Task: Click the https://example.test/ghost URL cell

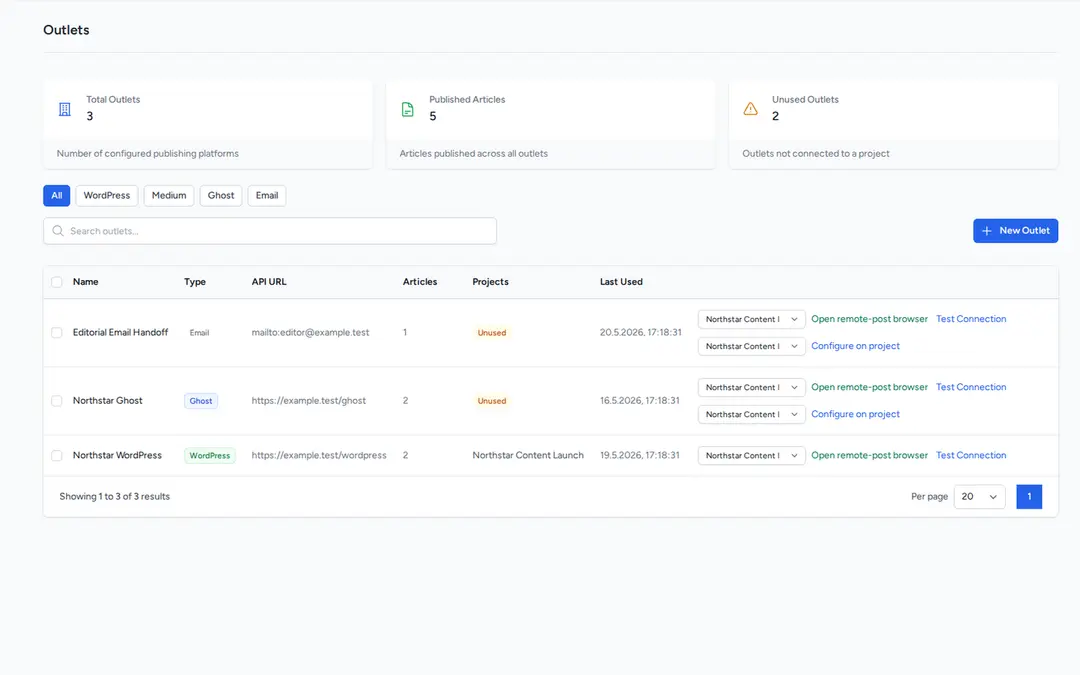Action: (x=309, y=401)
